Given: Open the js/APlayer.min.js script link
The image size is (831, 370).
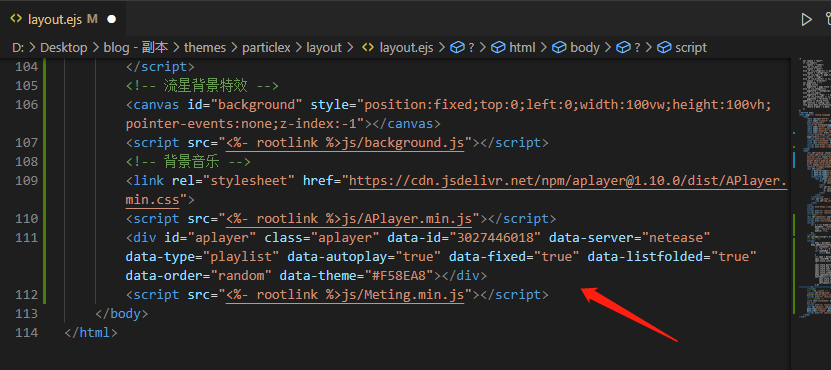Looking at the screenshot, I should [349, 219].
